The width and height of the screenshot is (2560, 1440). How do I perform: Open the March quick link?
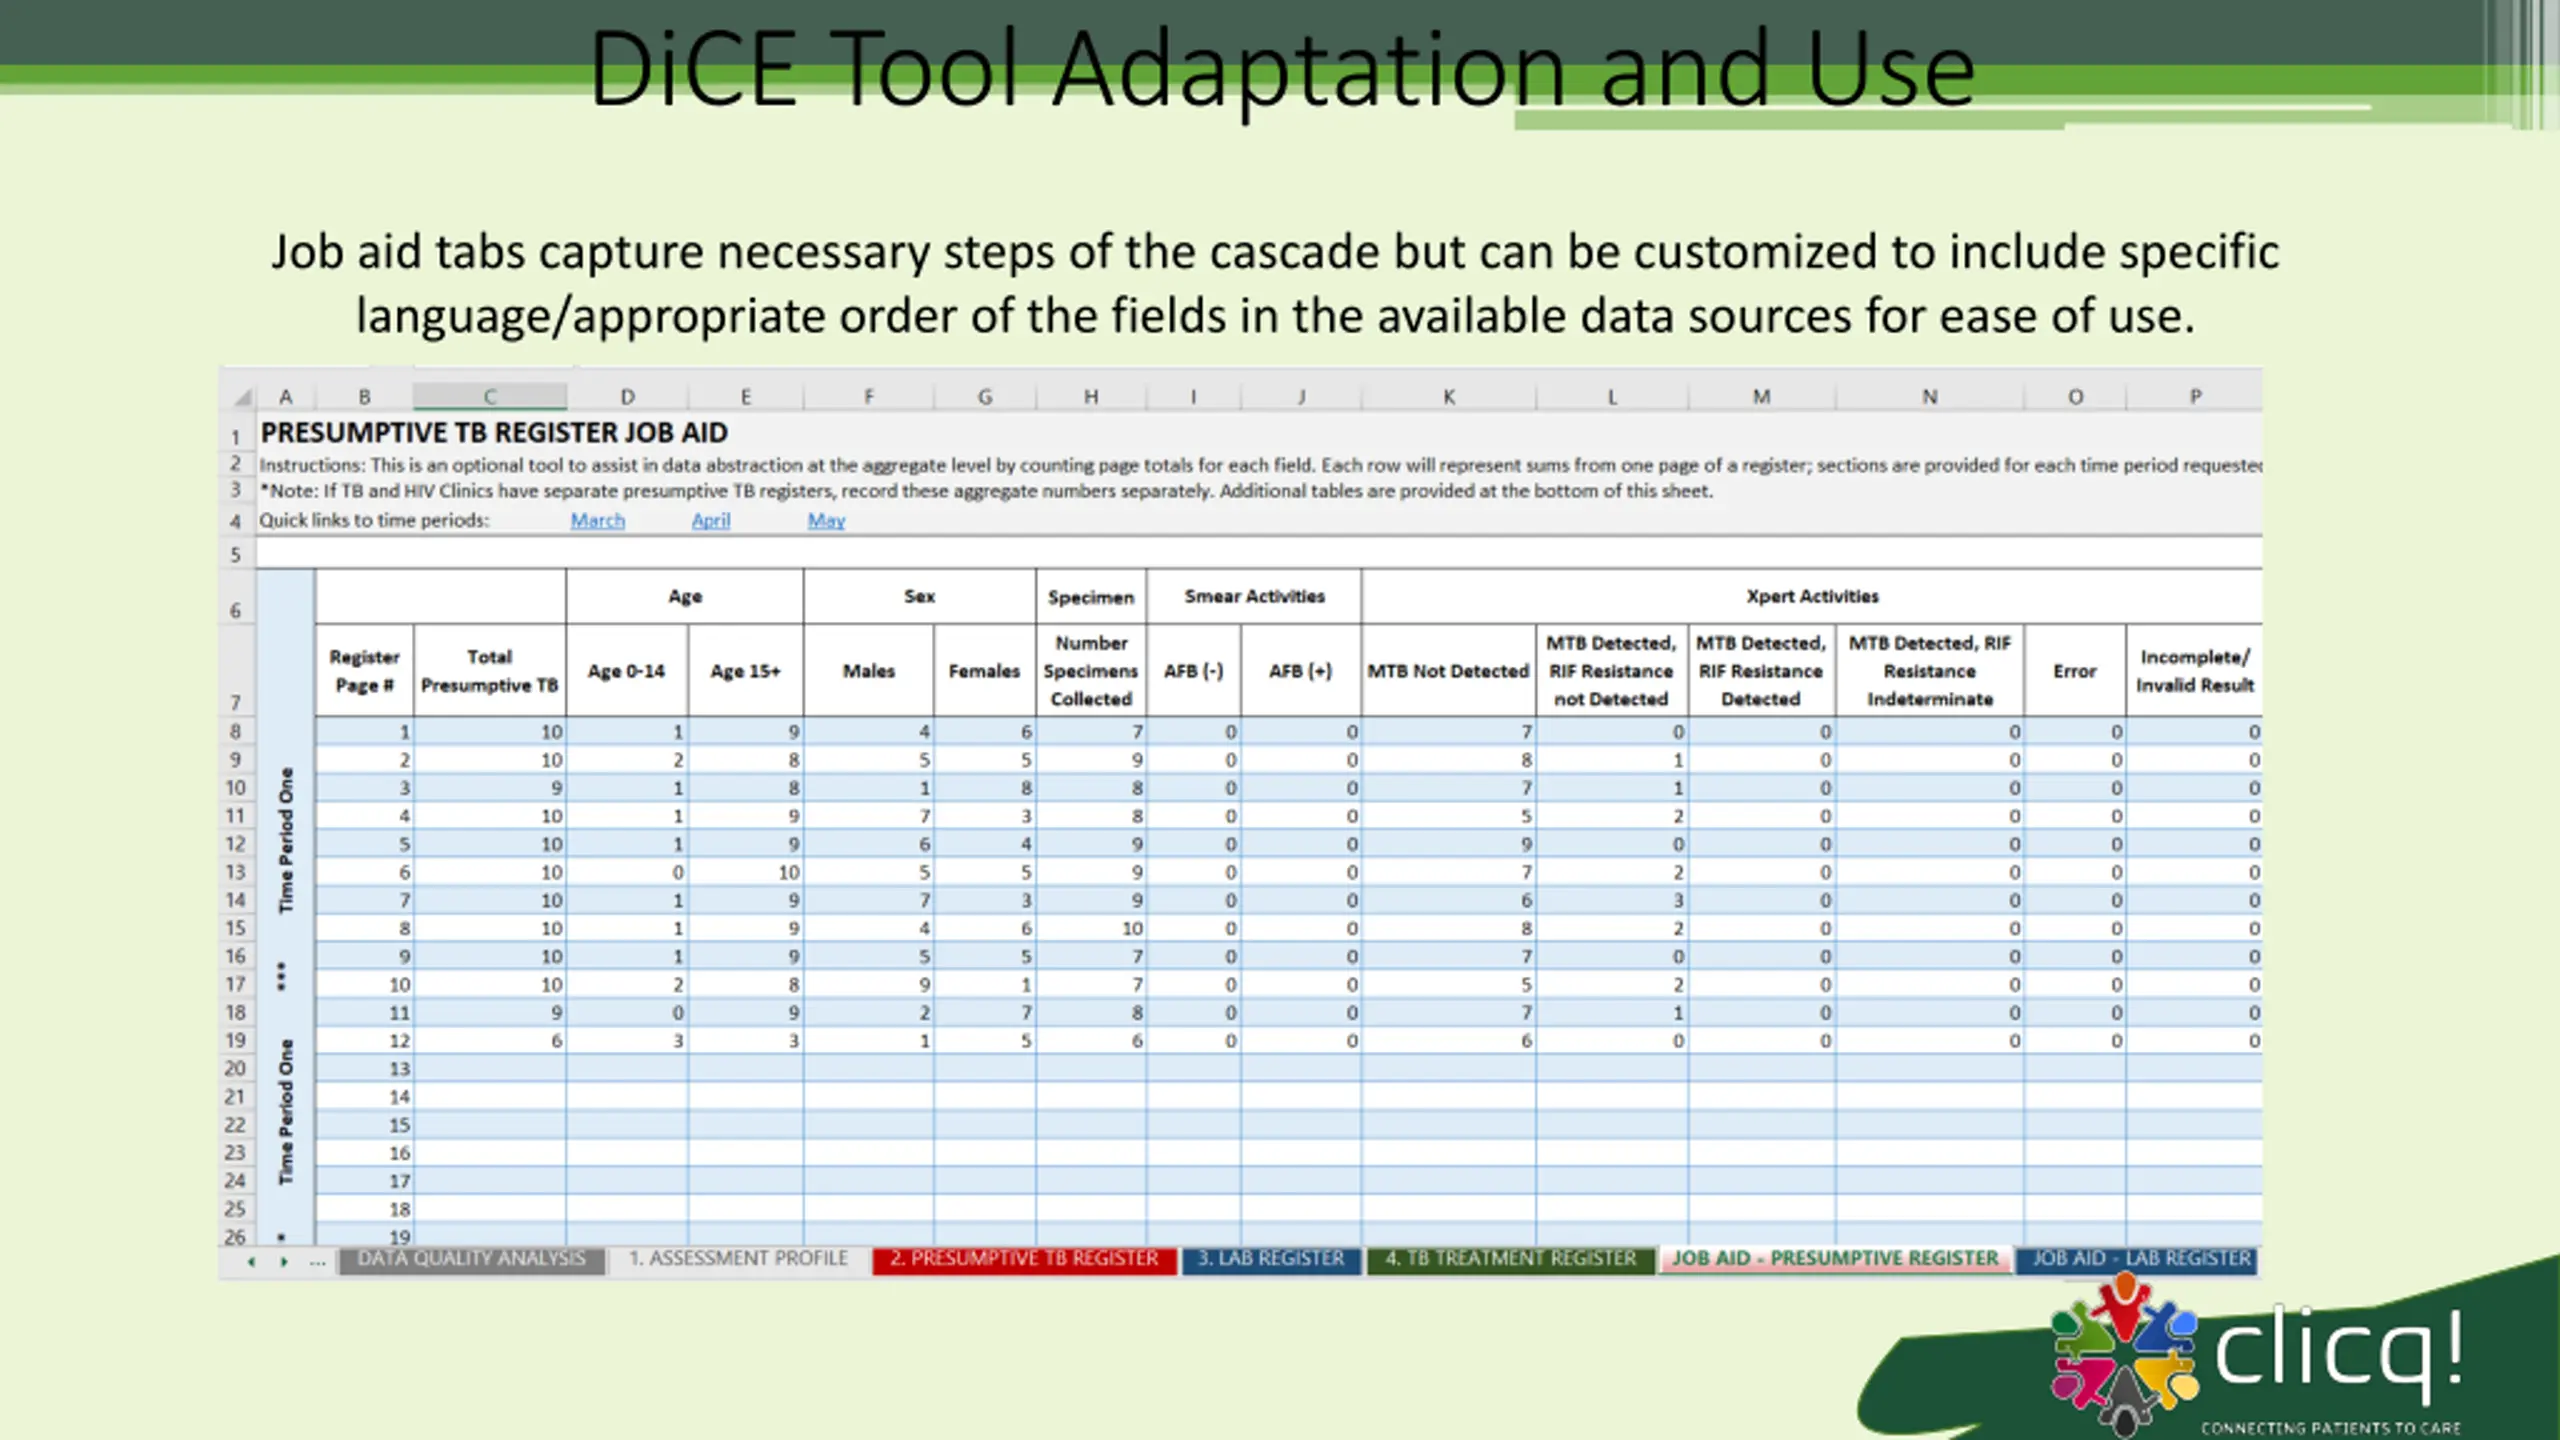point(597,520)
